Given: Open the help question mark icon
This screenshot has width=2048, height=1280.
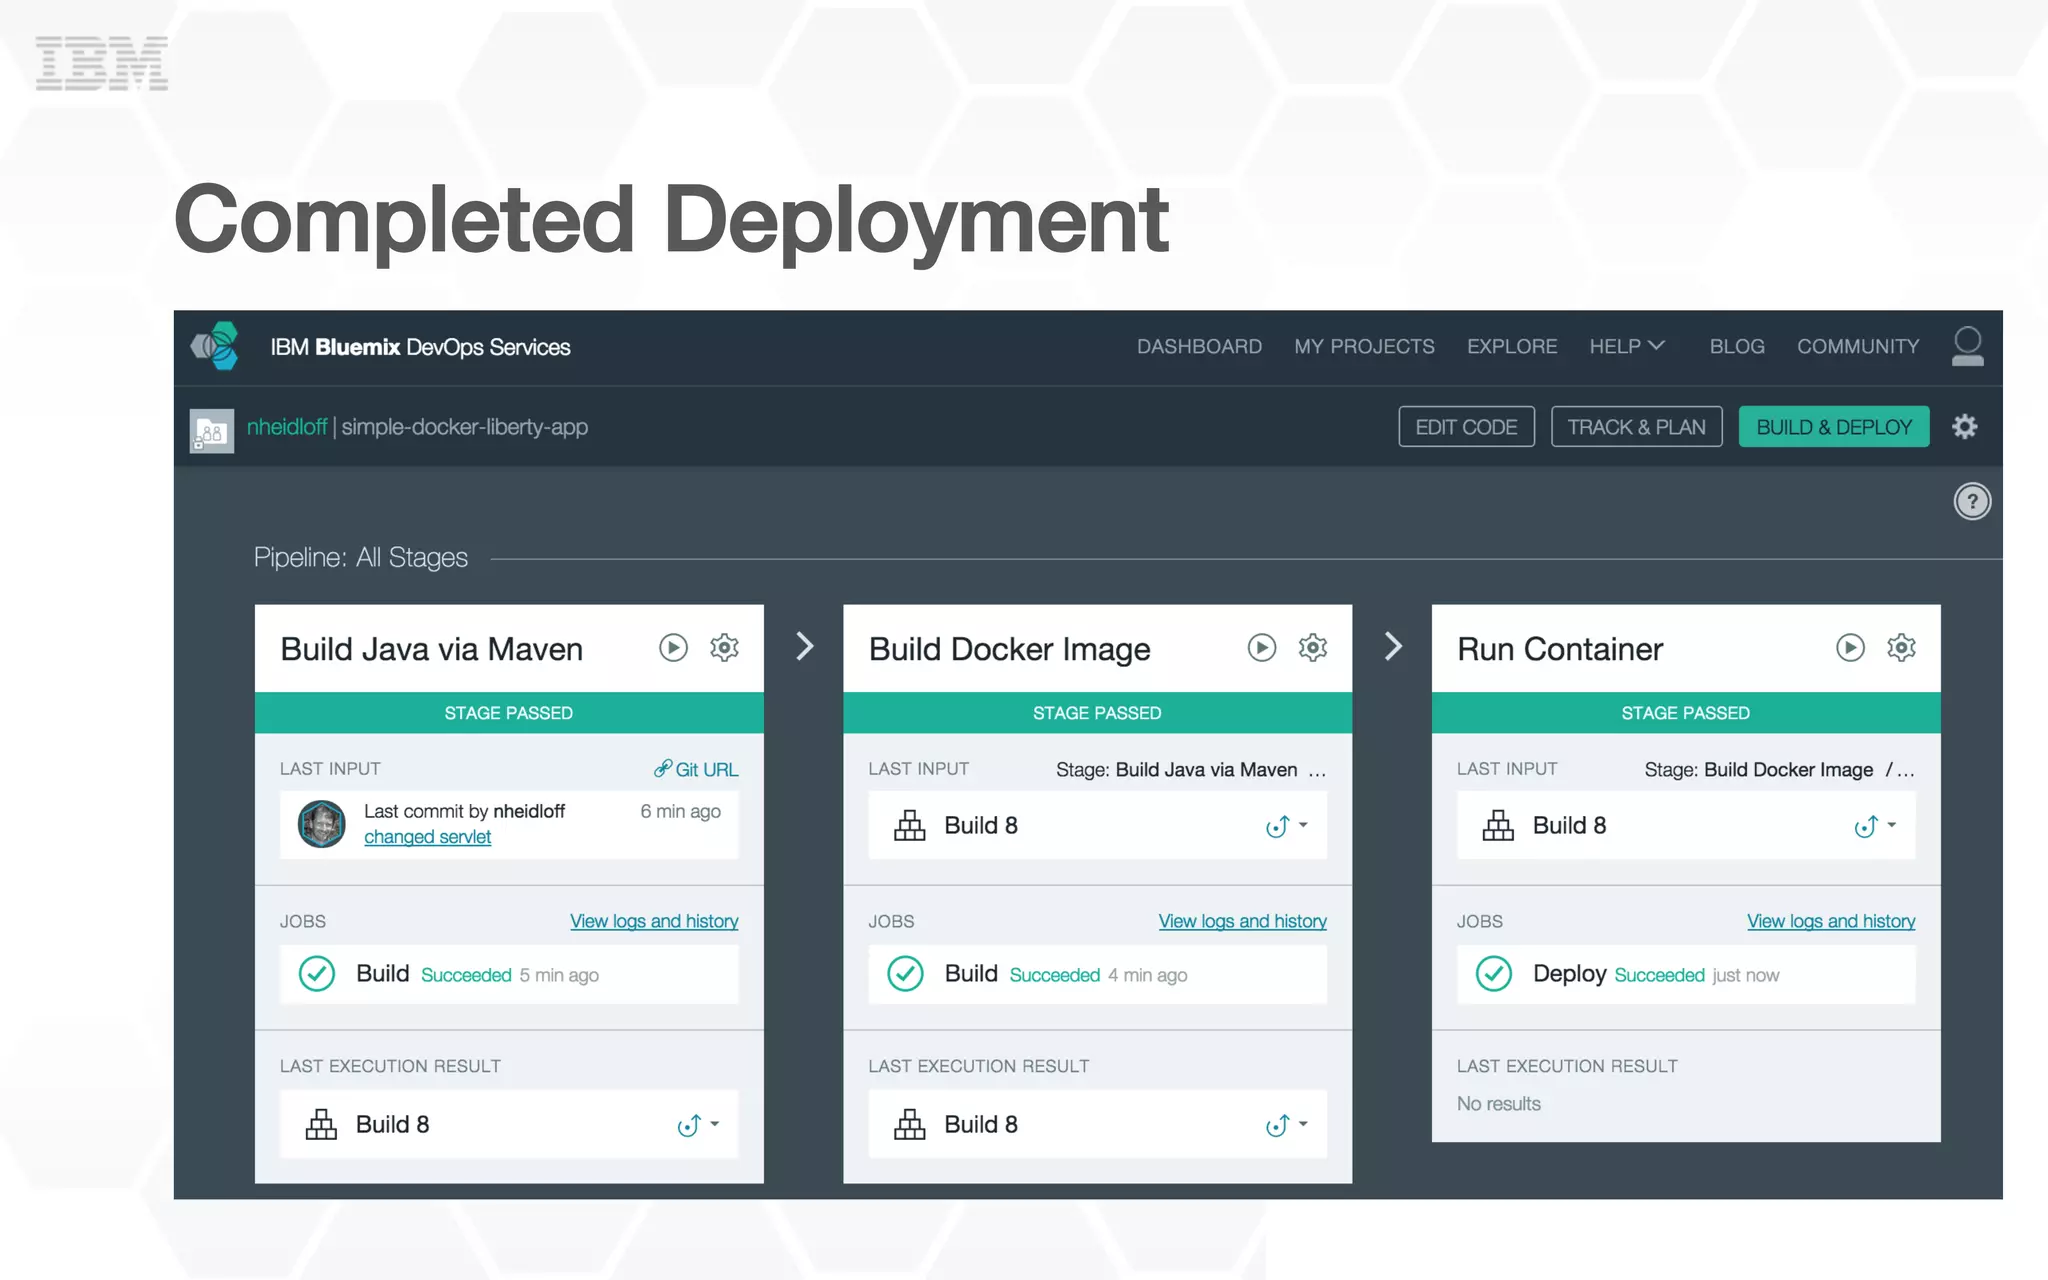Looking at the screenshot, I should [x=1972, y=501].
